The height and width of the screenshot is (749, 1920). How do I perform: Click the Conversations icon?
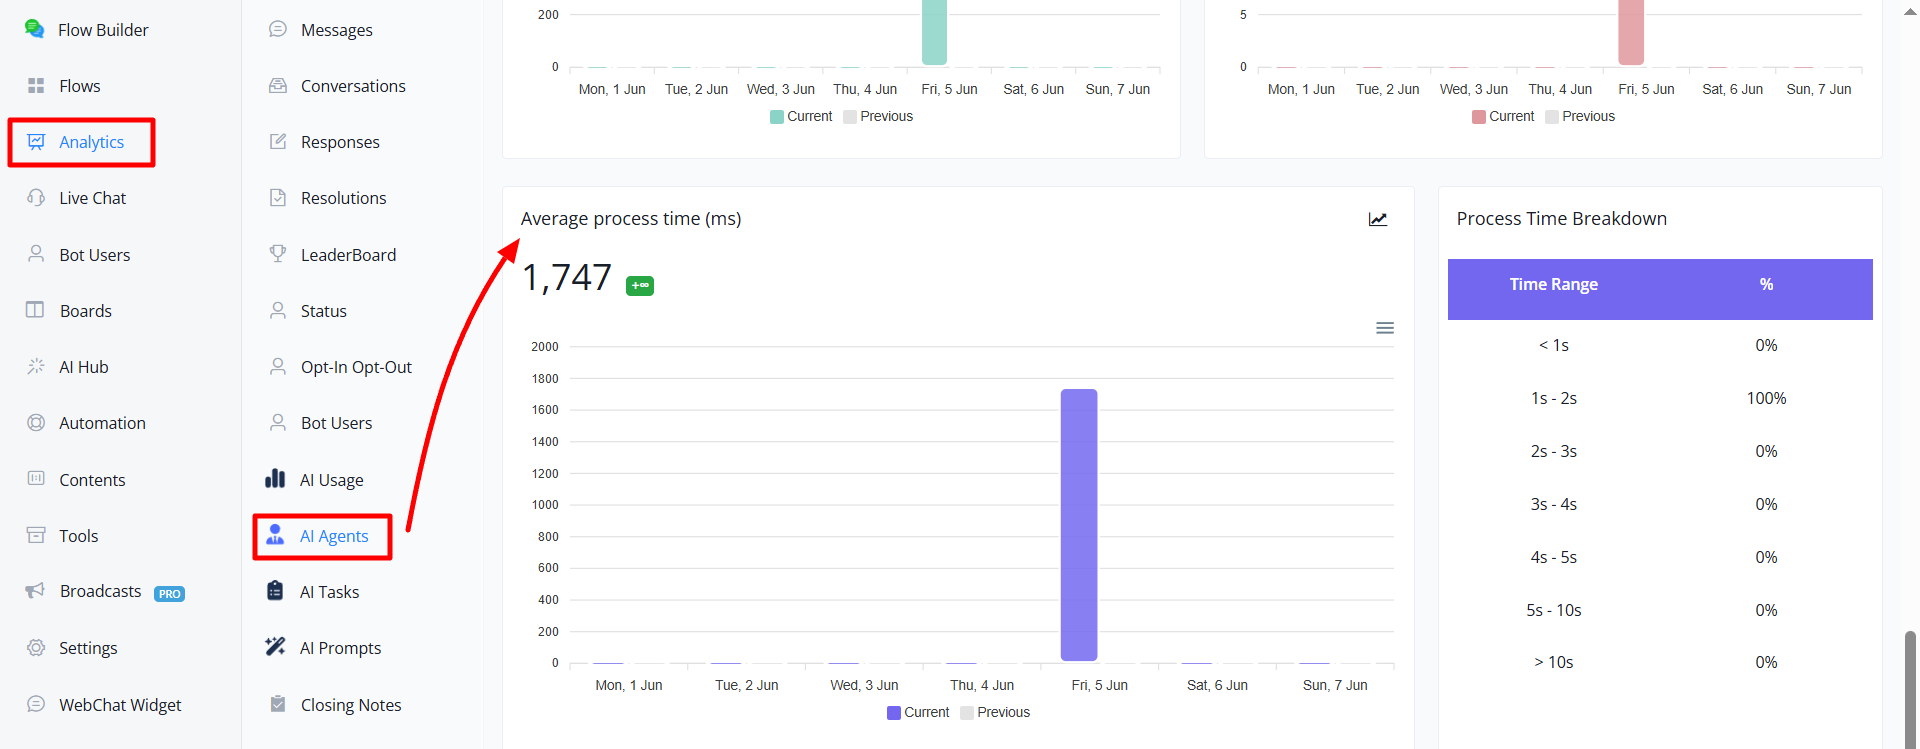[278, 86]
